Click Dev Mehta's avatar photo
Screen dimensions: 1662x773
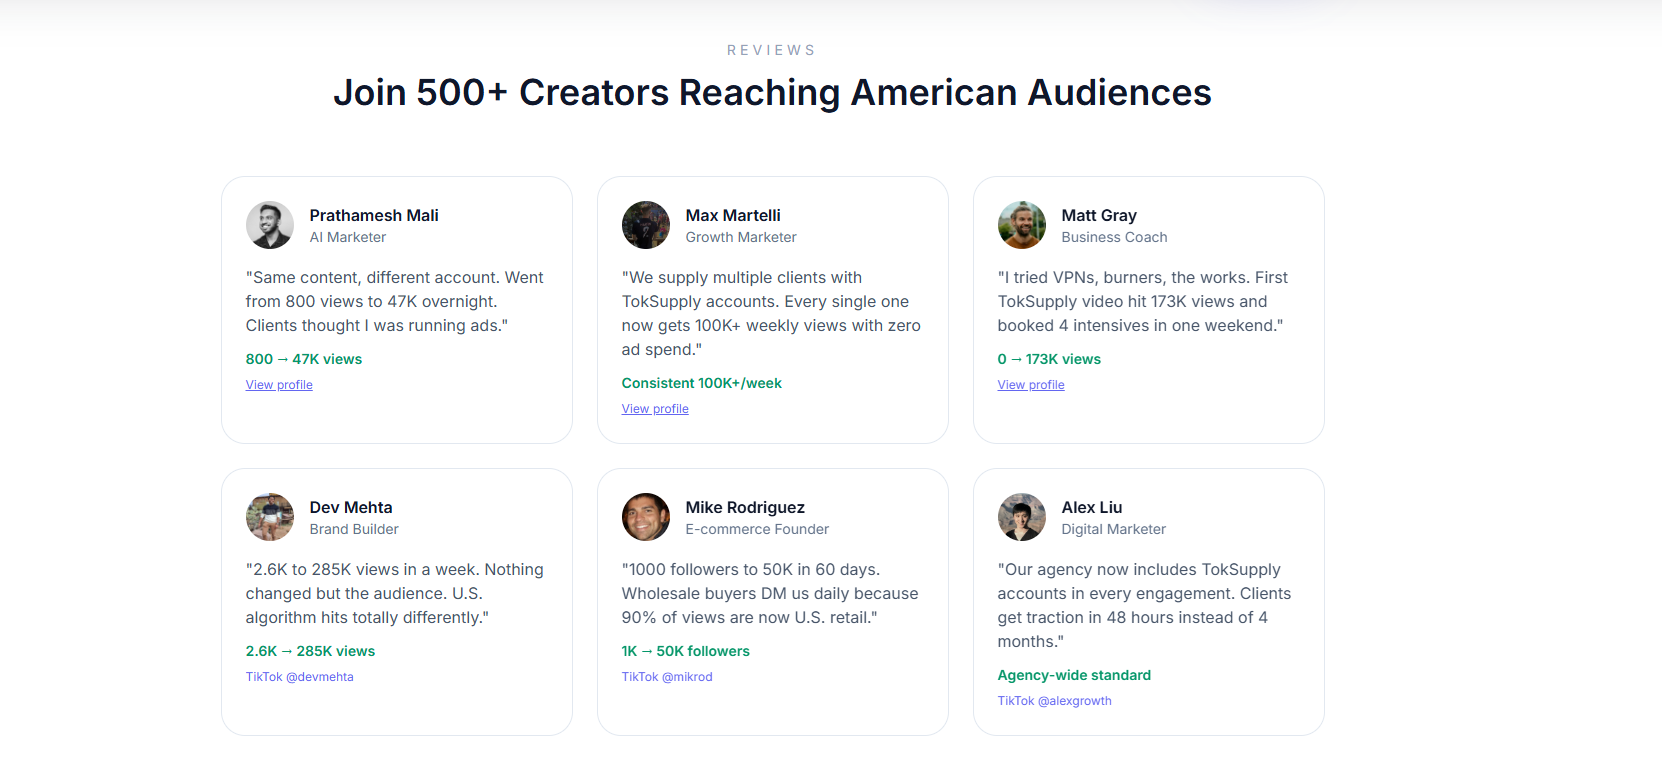tap(270, 517)
